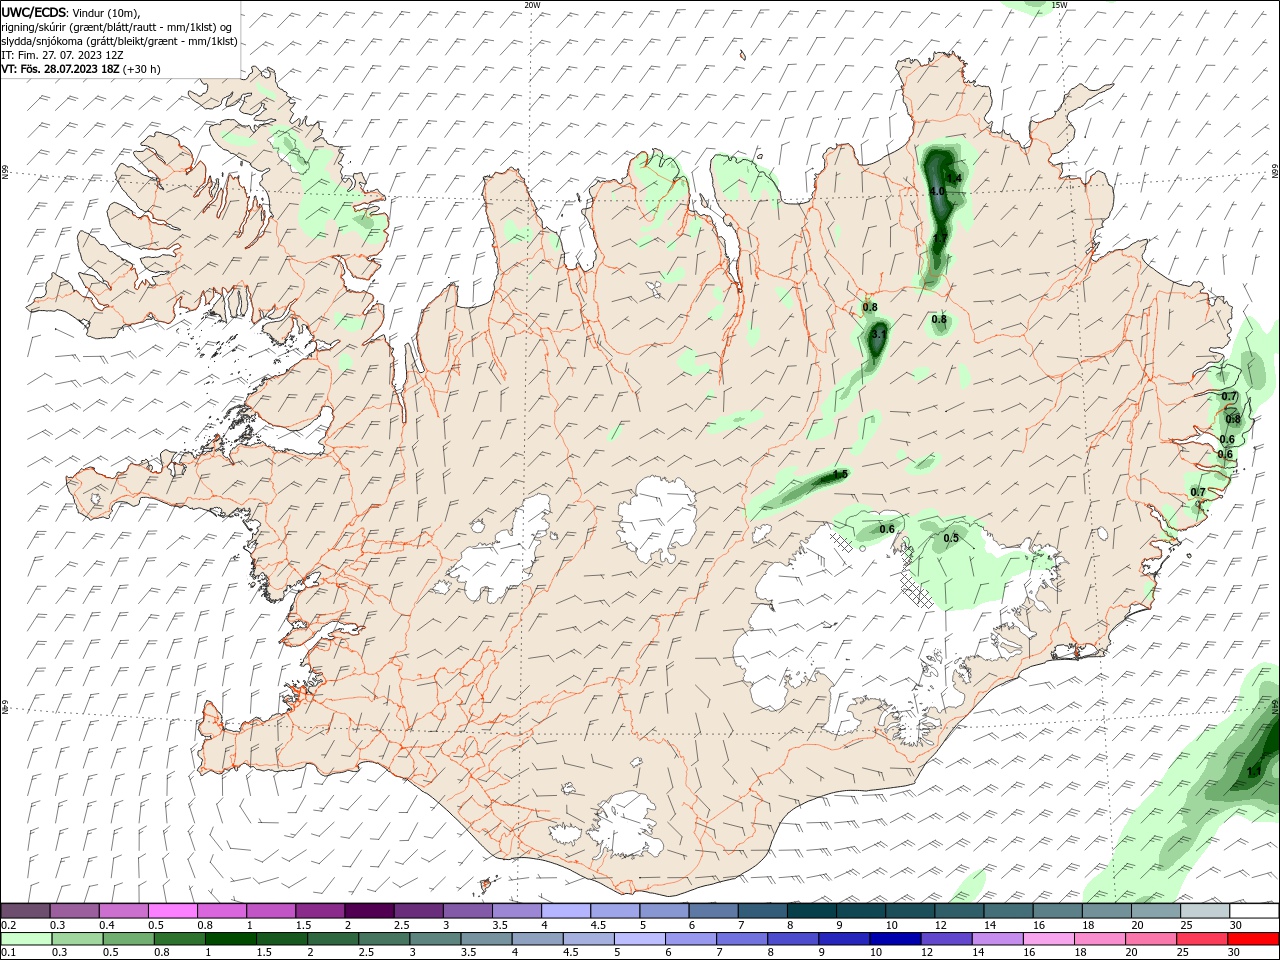The width and height of the screenshot is (1280, 960).
Task: Click the lavender swatch after 4 in upper legend
Action: [564, 911]
